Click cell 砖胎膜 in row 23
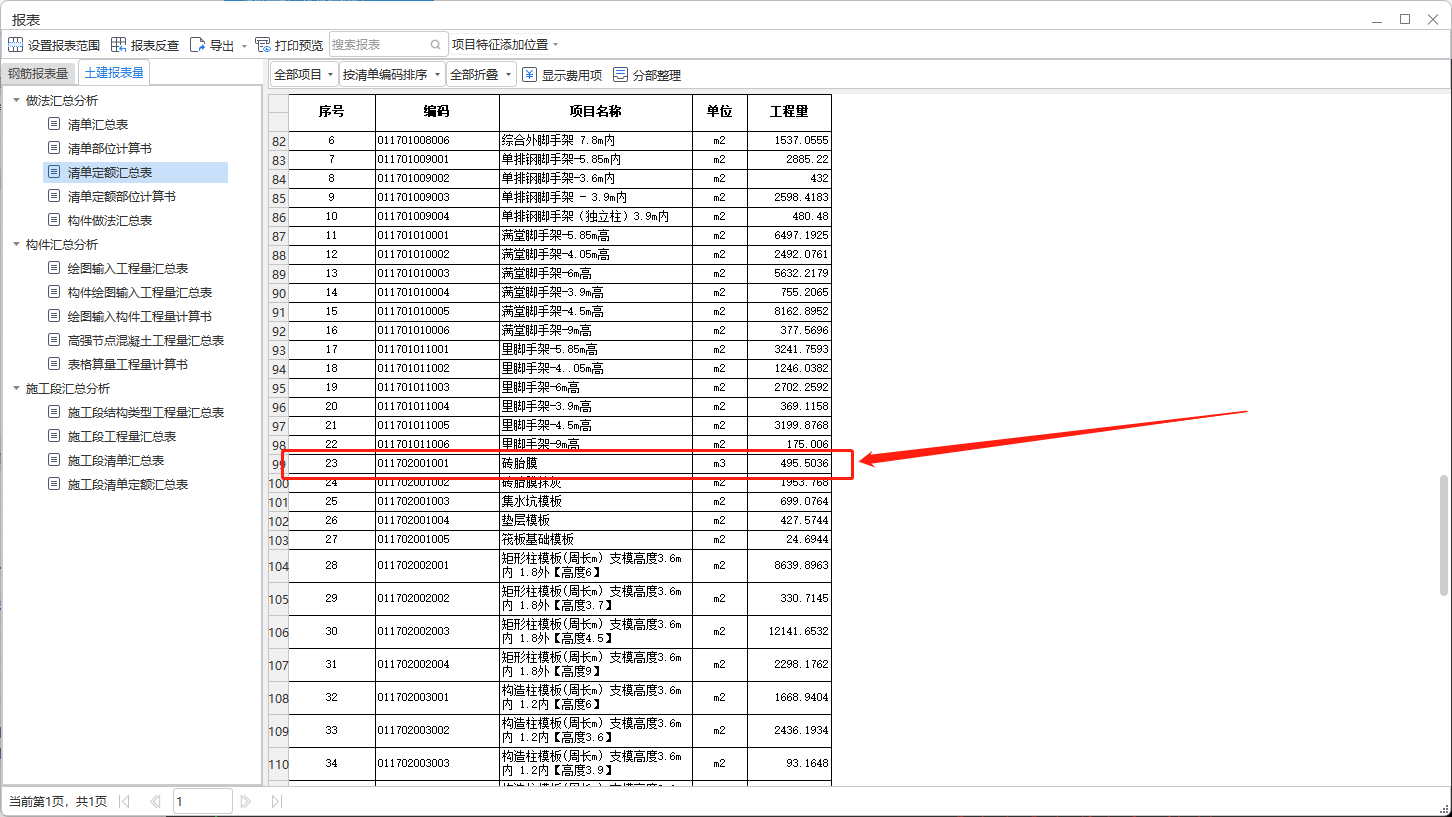This screenshot has width=1452, height=817. [x=596, y=464]
